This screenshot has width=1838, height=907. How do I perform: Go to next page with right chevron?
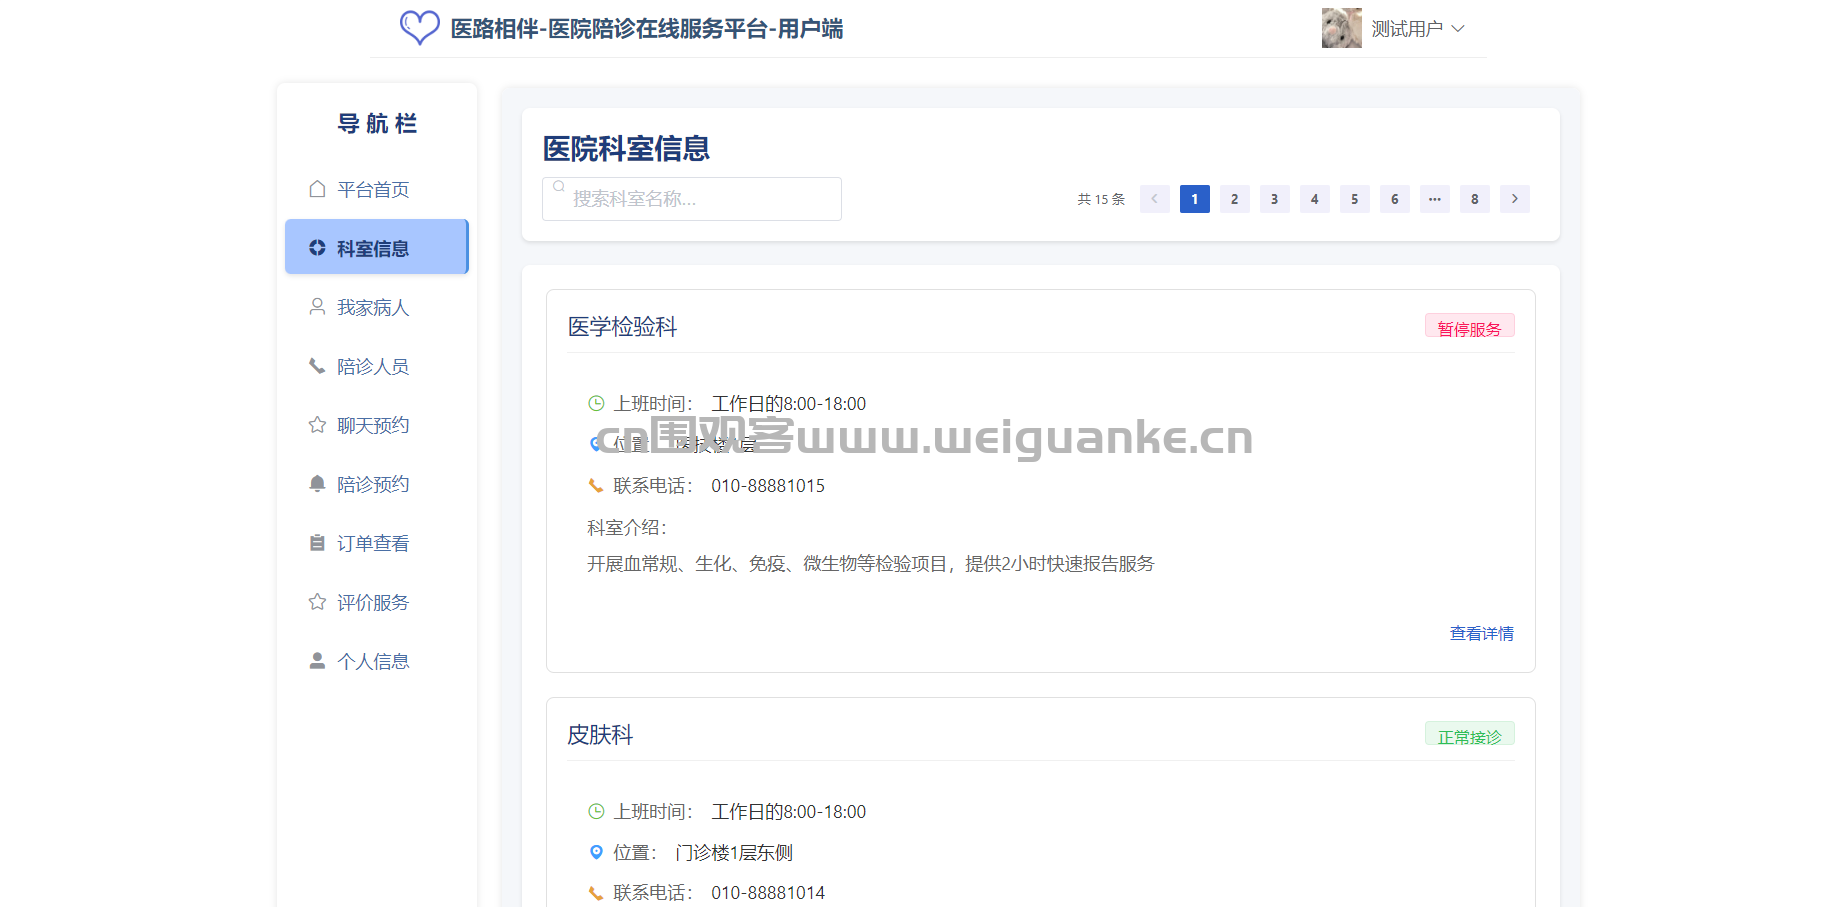pos(1514,199)
